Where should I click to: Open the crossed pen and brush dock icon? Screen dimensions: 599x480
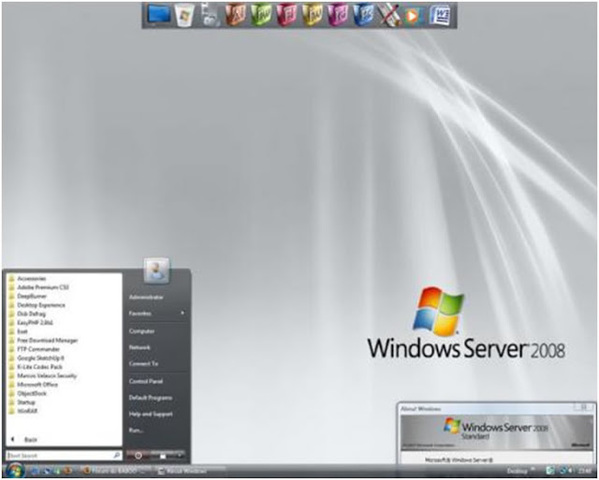click(x=388, y=16)
